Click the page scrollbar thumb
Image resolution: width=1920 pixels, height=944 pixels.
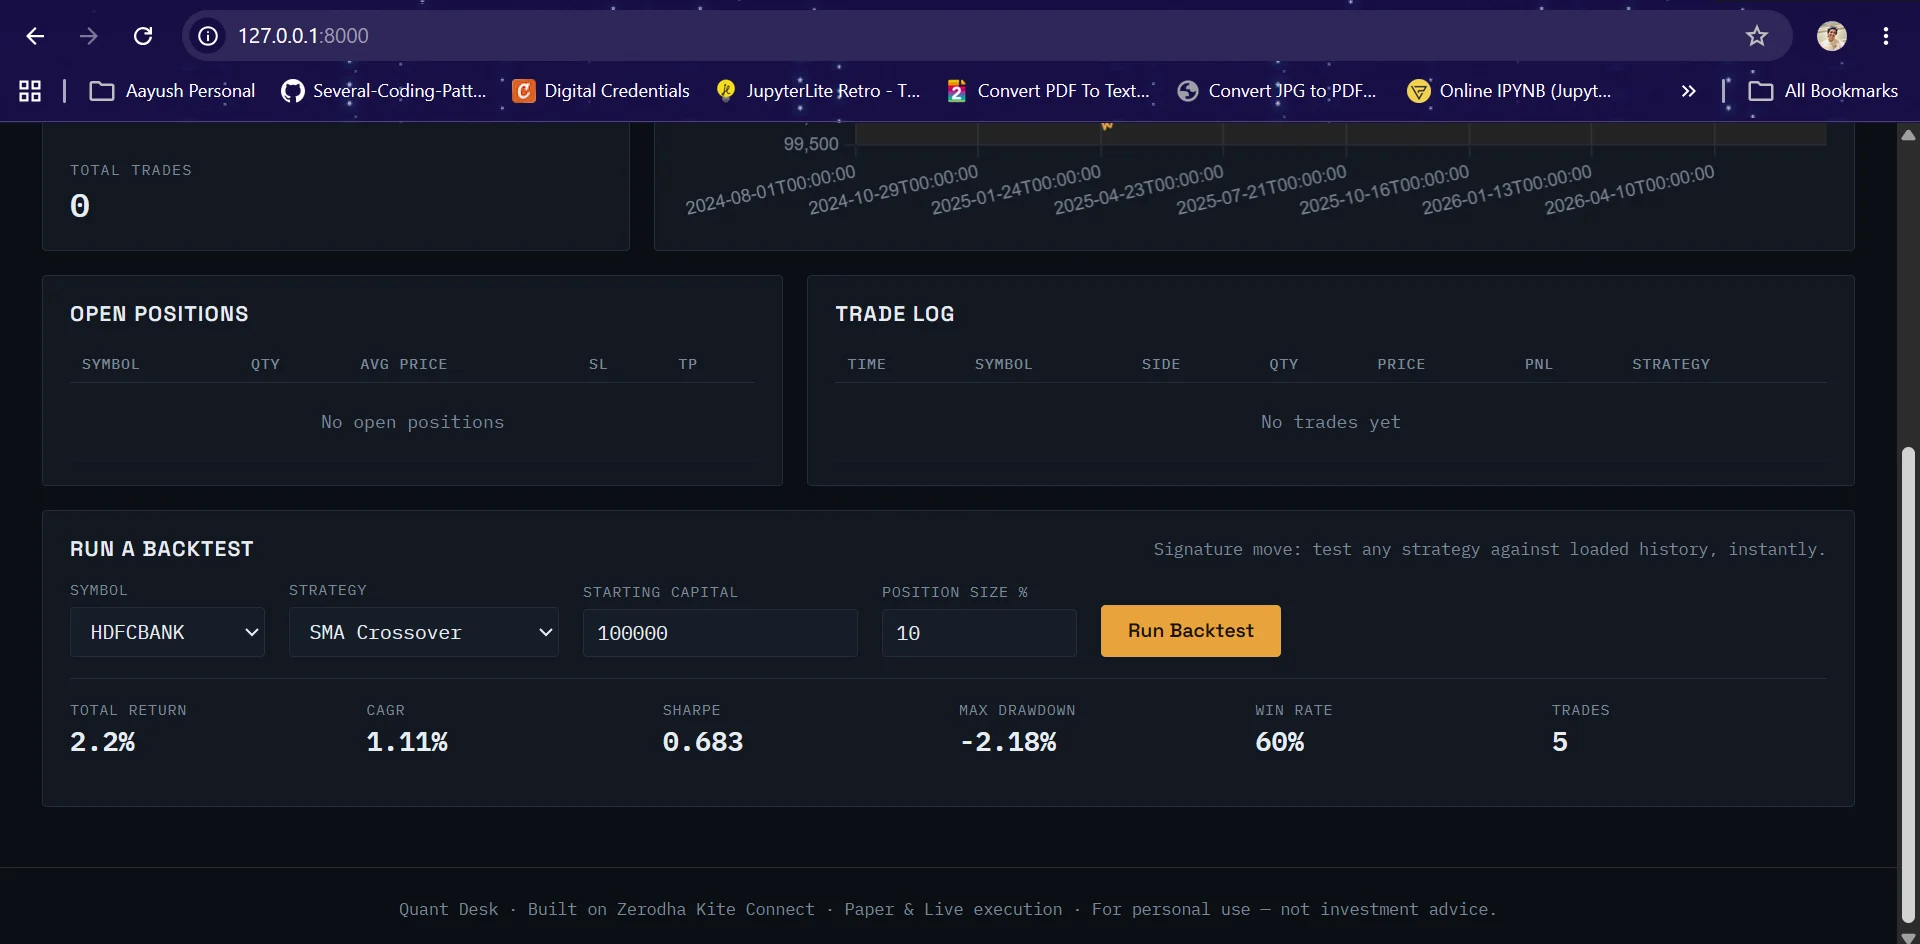(1908, 684)
